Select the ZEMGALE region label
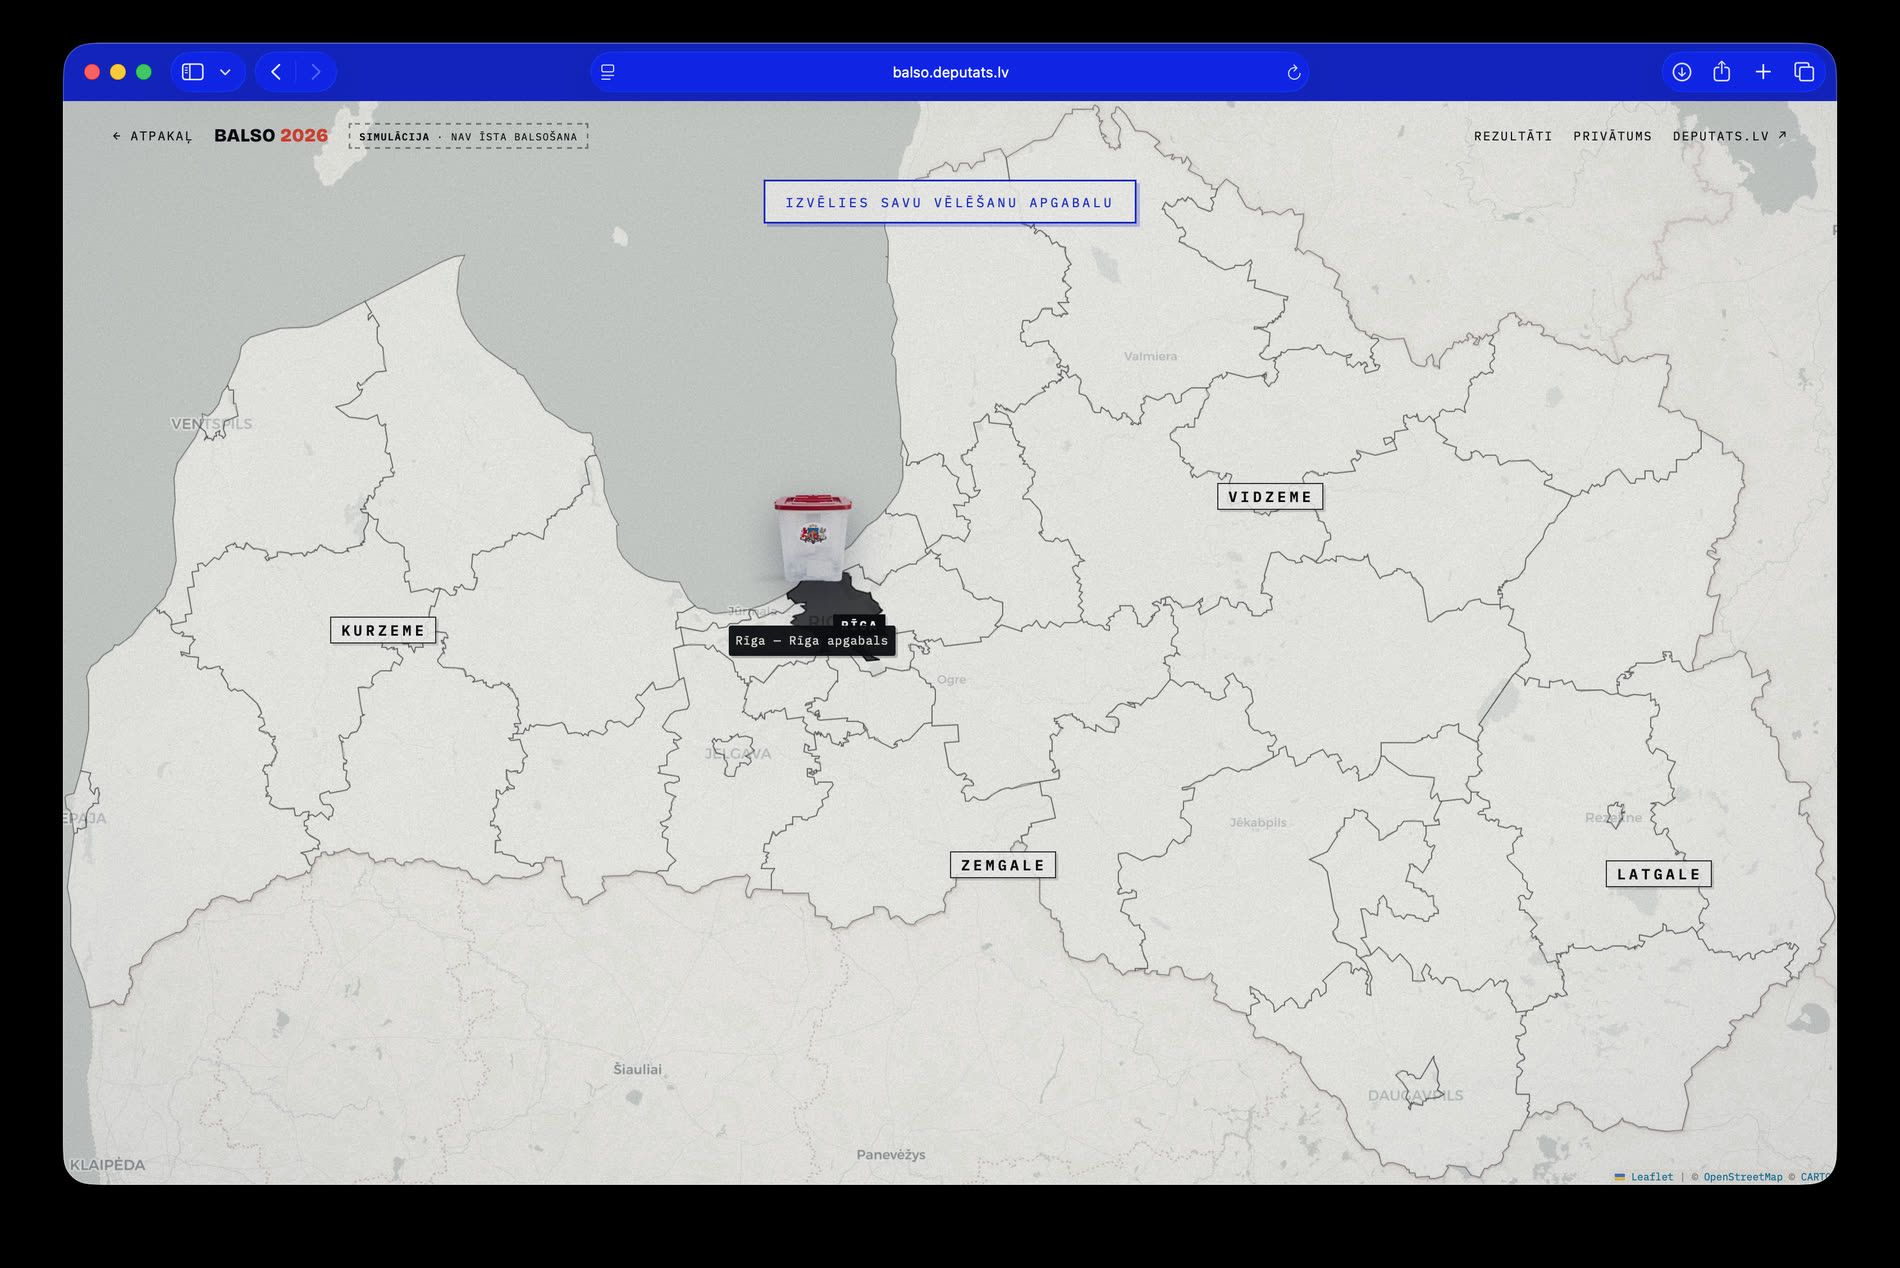The height and width of the screenshot is (1268, 1900). [x=1003, y=865]
